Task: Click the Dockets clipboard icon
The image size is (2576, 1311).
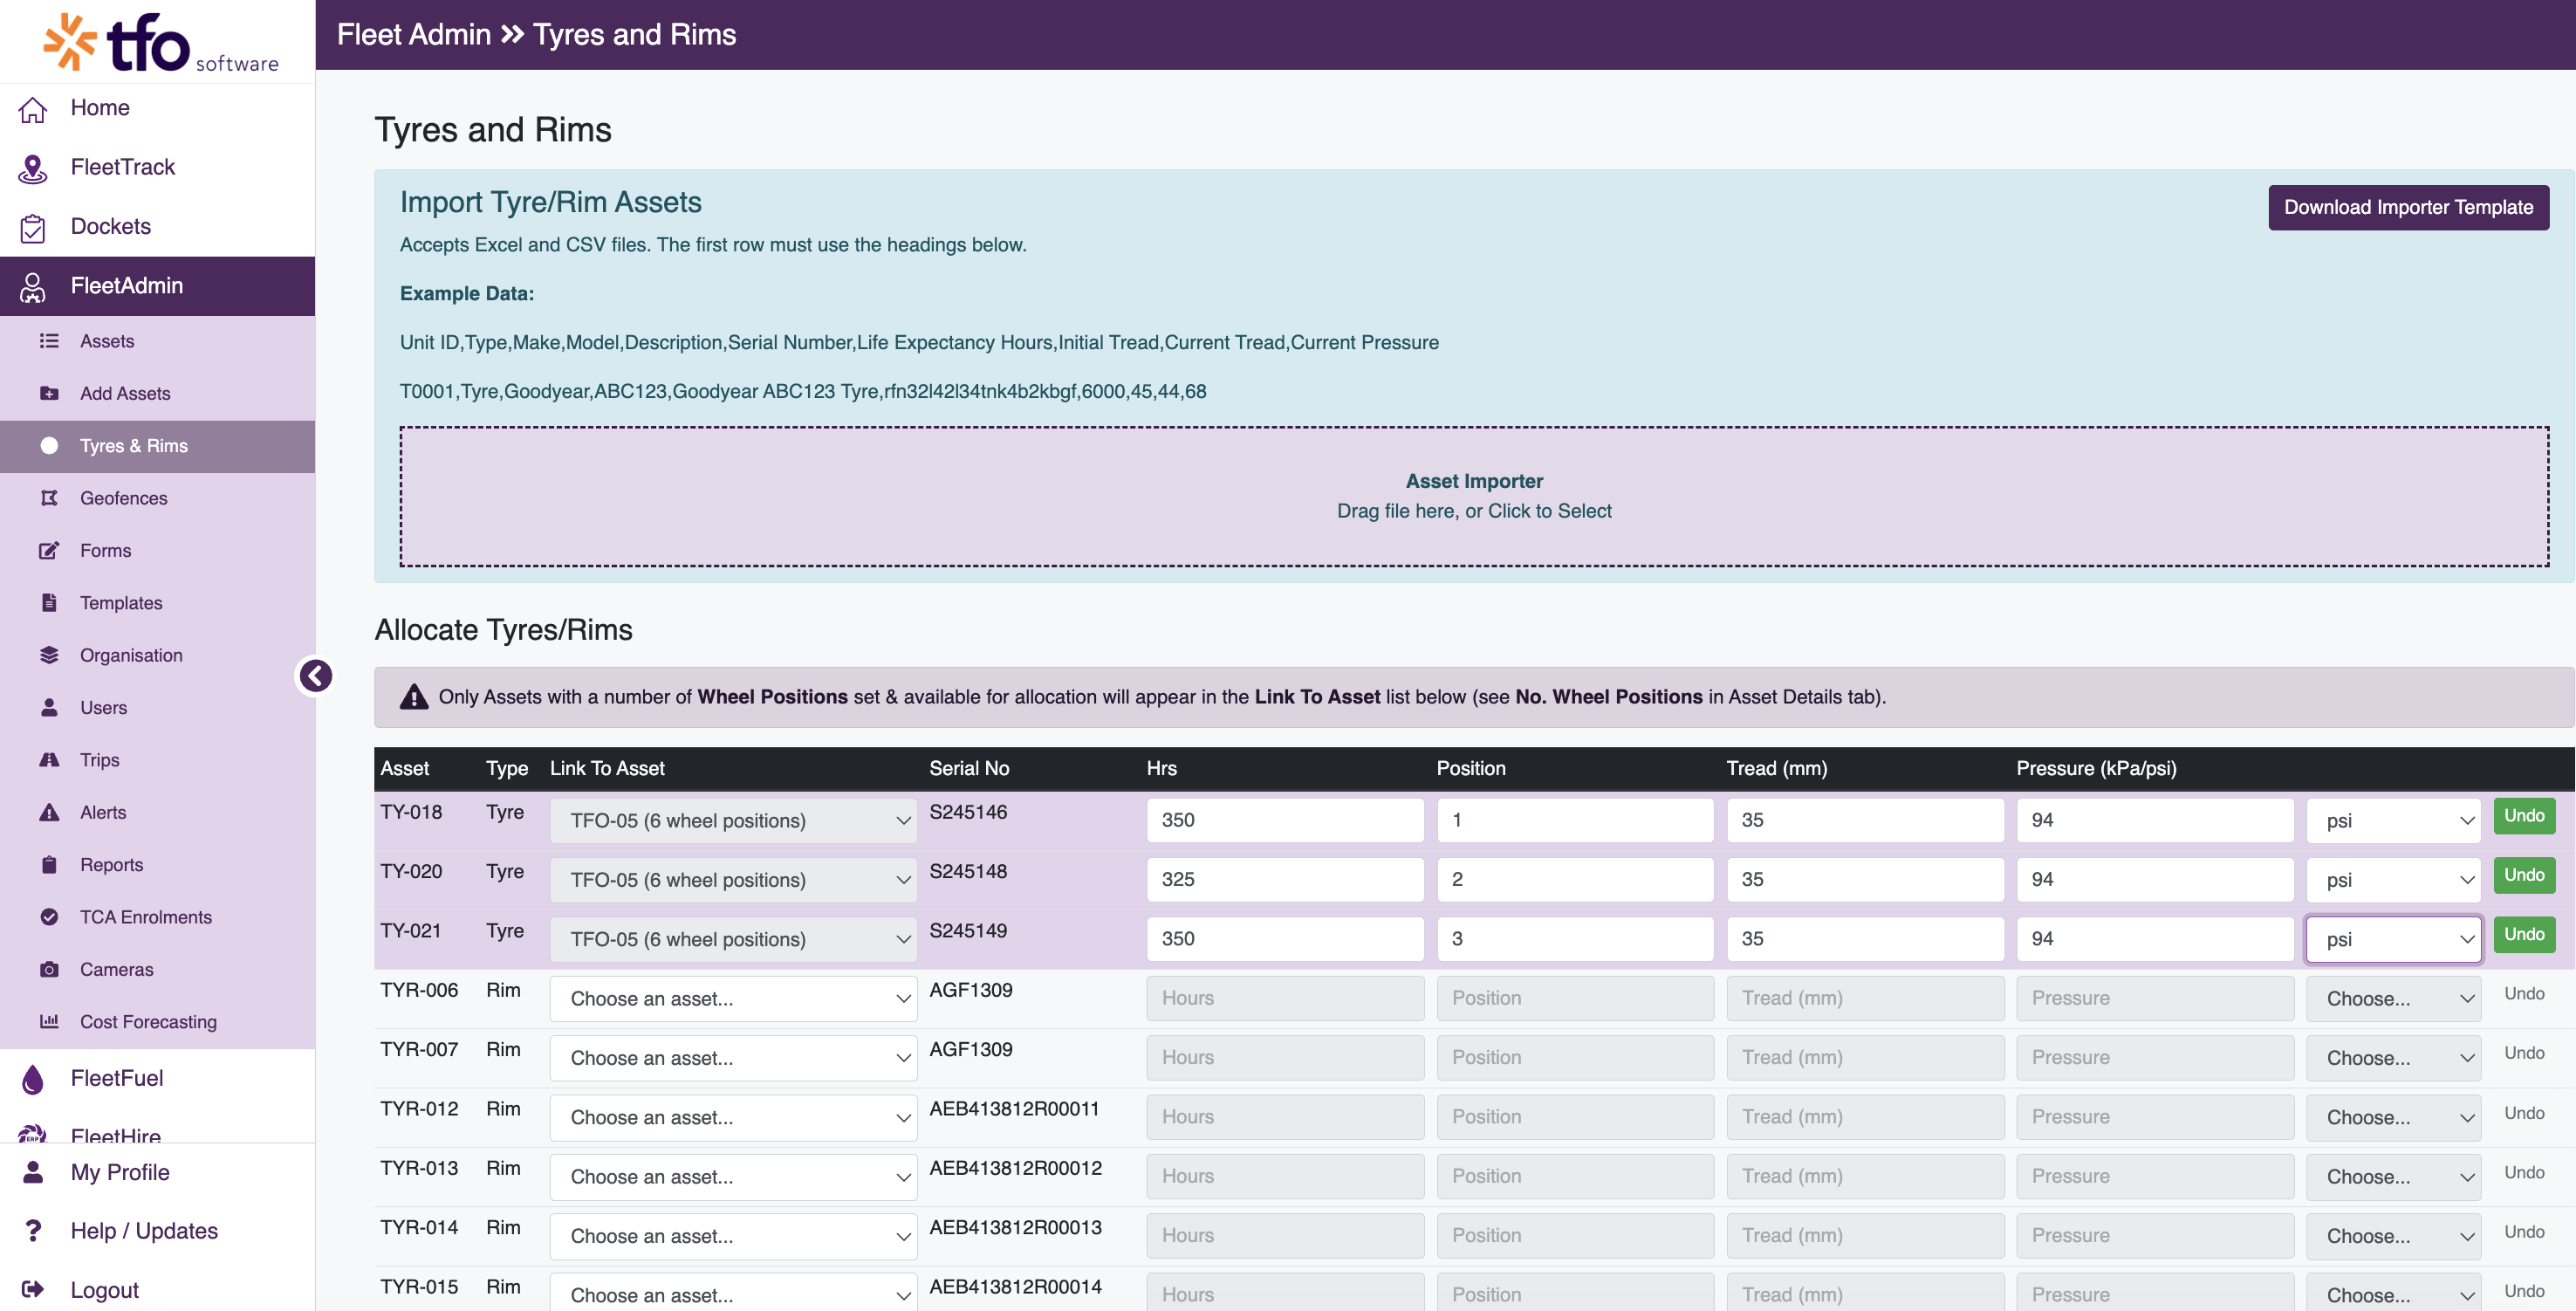Action: tap(33, 227)
